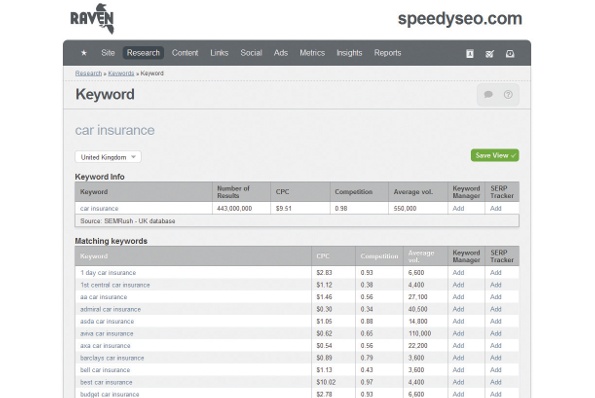Click the Raven logo
The image size is (595, 398).
92,19
